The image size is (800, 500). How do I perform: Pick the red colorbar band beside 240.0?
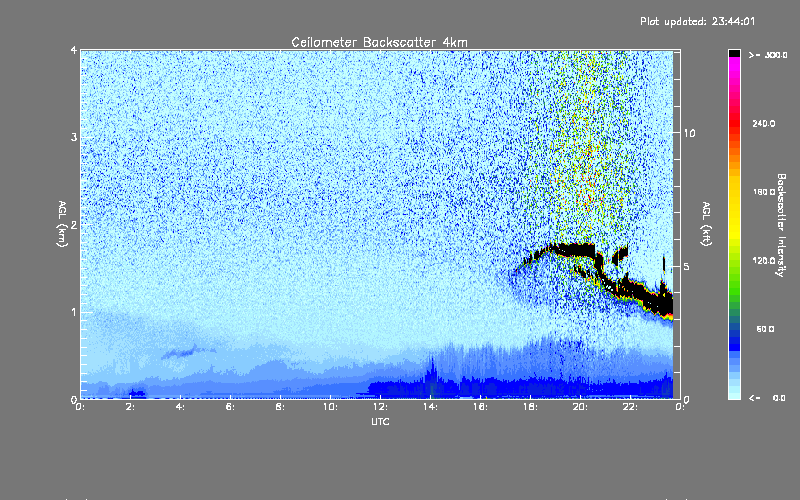click(x=734, y=123)
